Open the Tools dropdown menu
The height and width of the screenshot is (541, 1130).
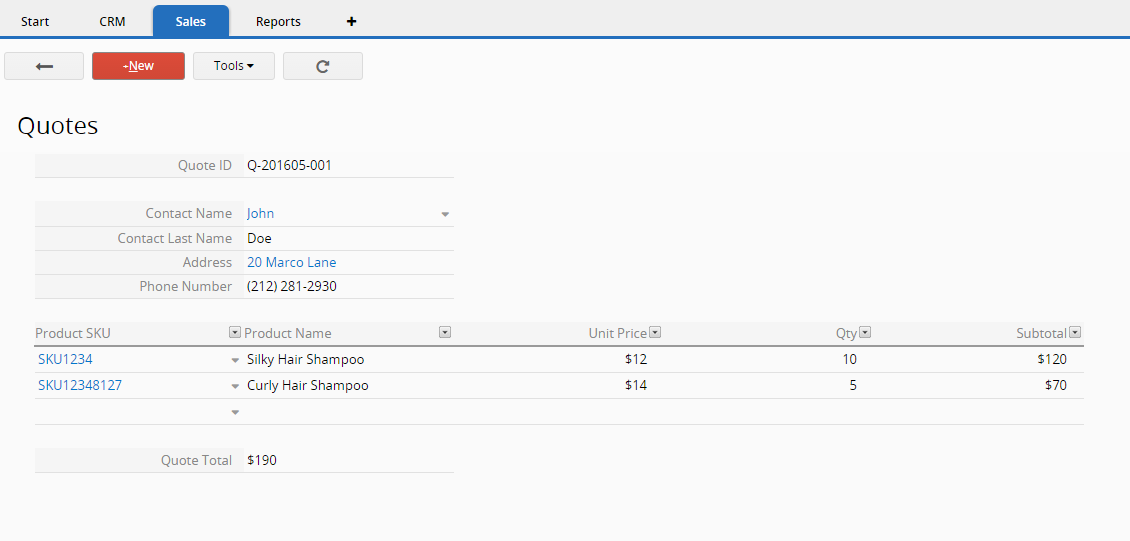pyautogui.click(x=233, y=66)
